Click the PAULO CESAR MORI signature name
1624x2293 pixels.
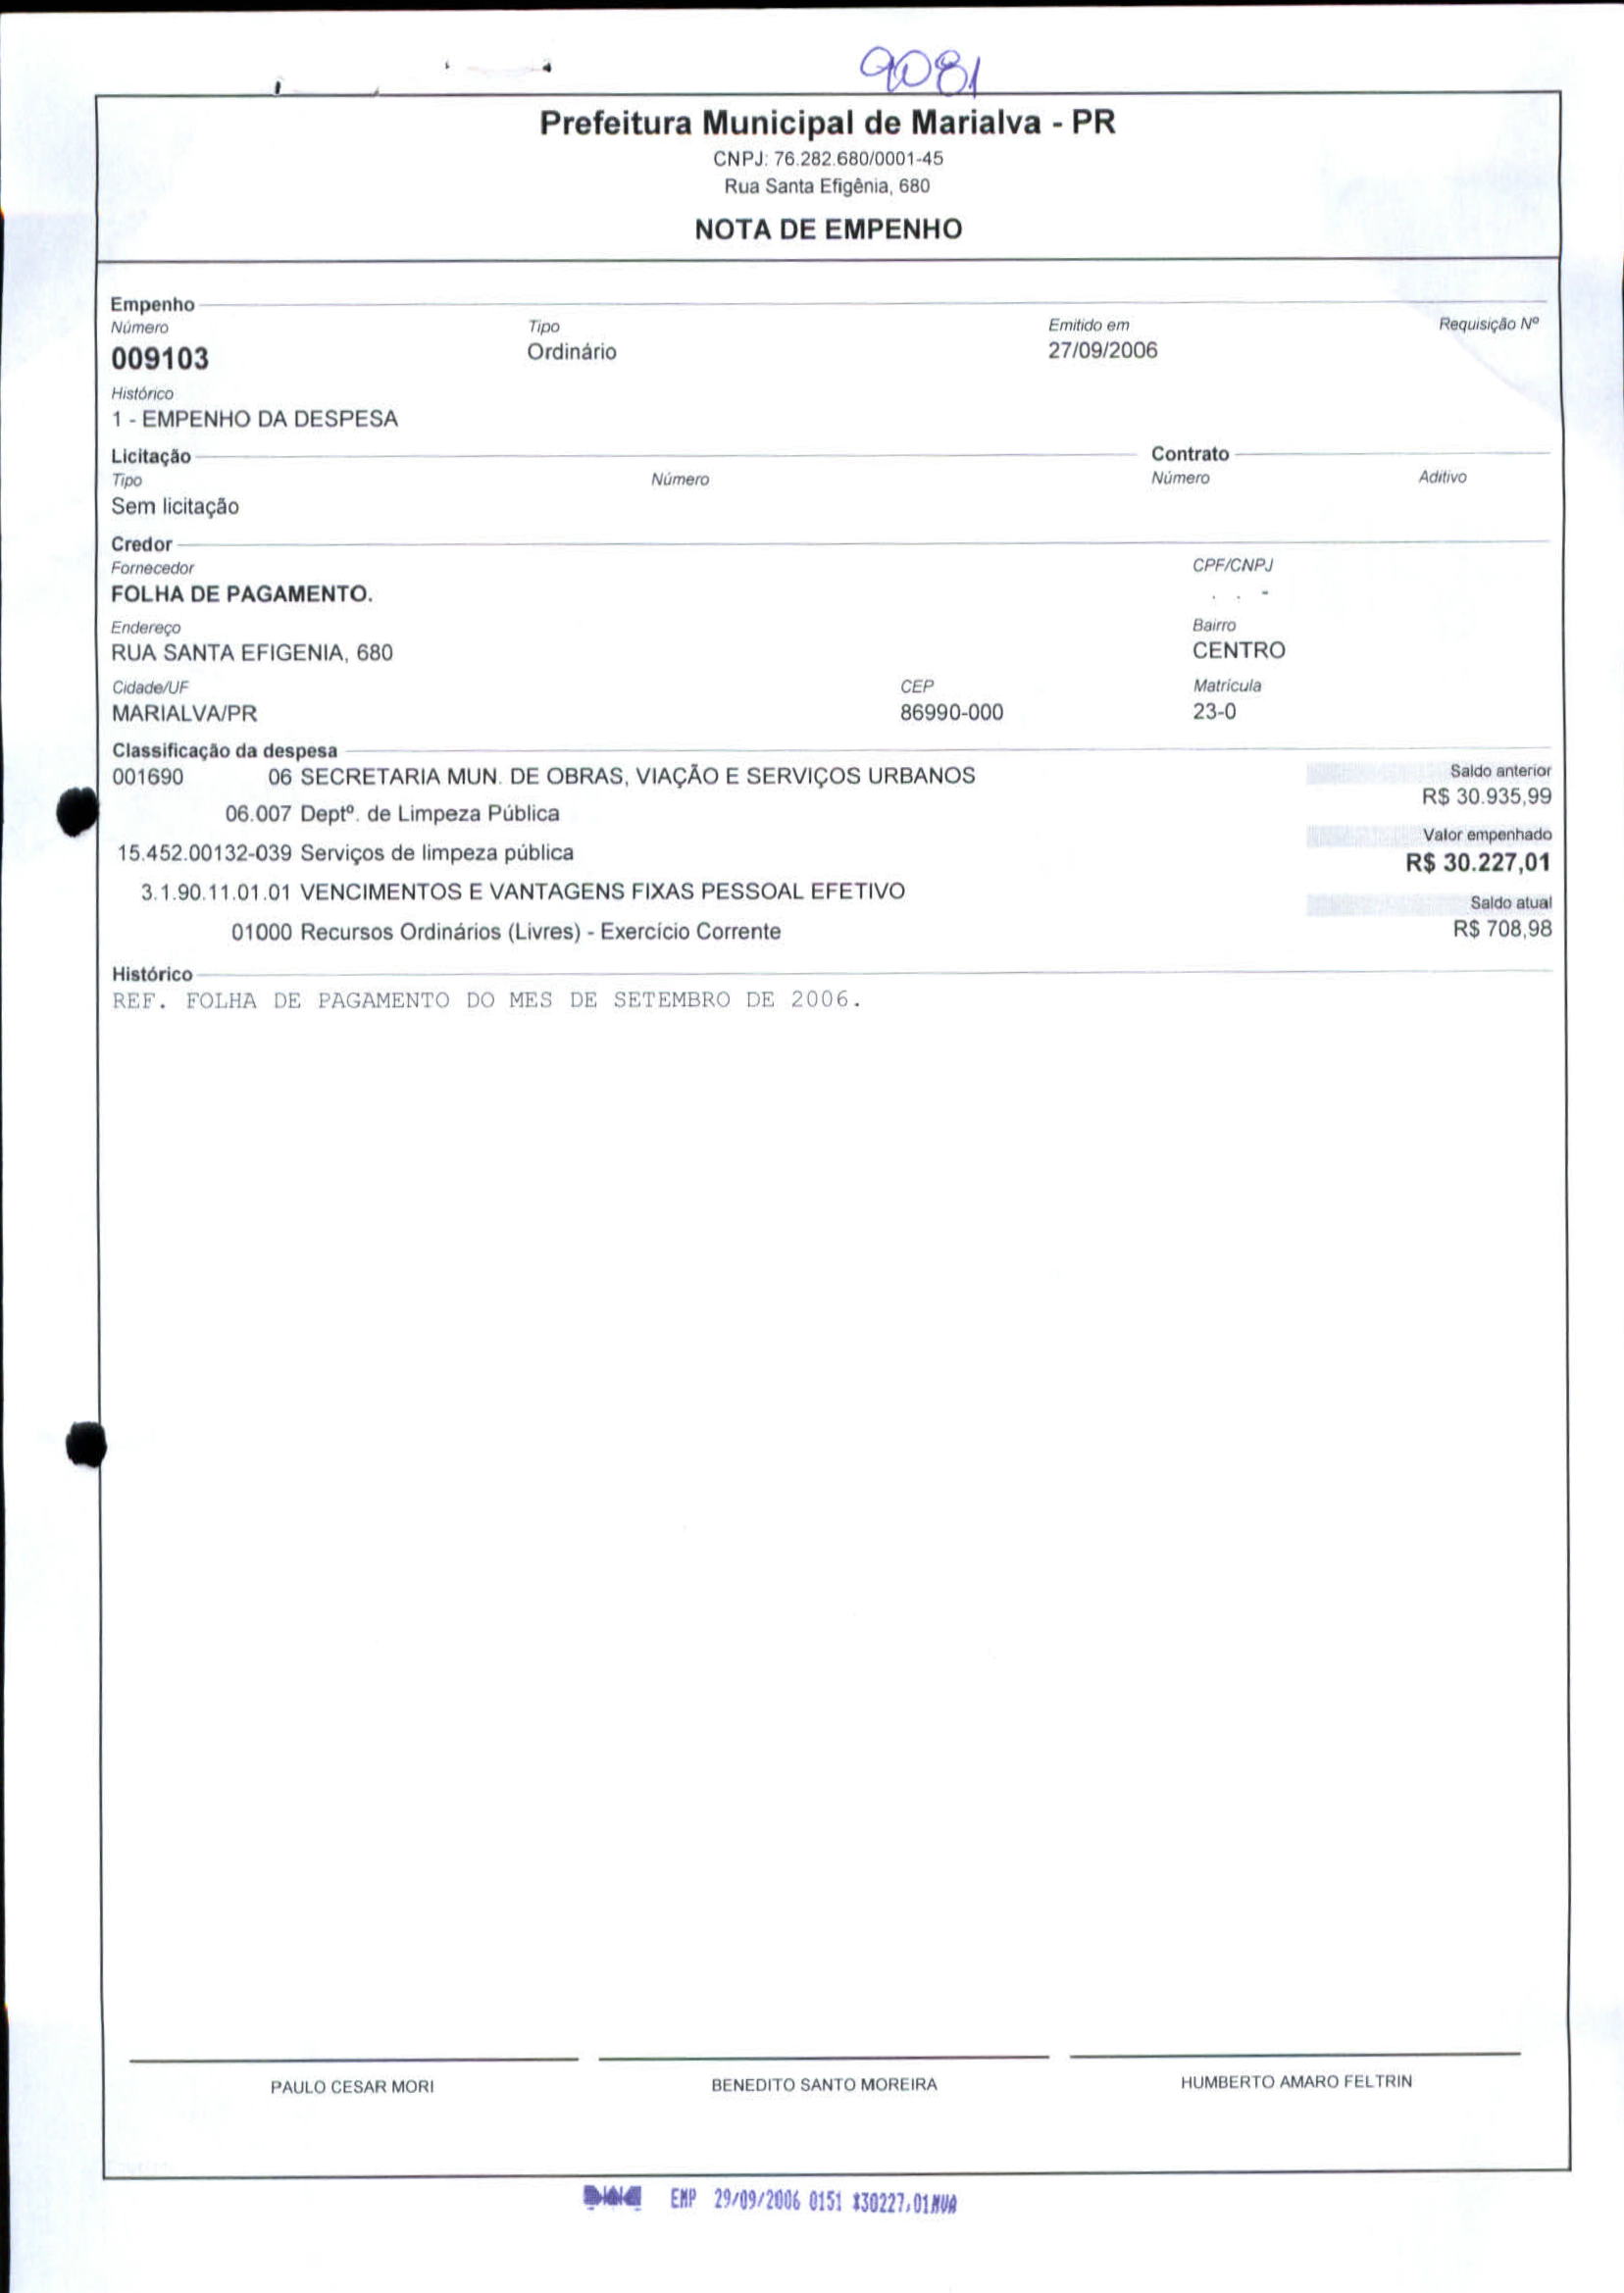[352, 2087]
